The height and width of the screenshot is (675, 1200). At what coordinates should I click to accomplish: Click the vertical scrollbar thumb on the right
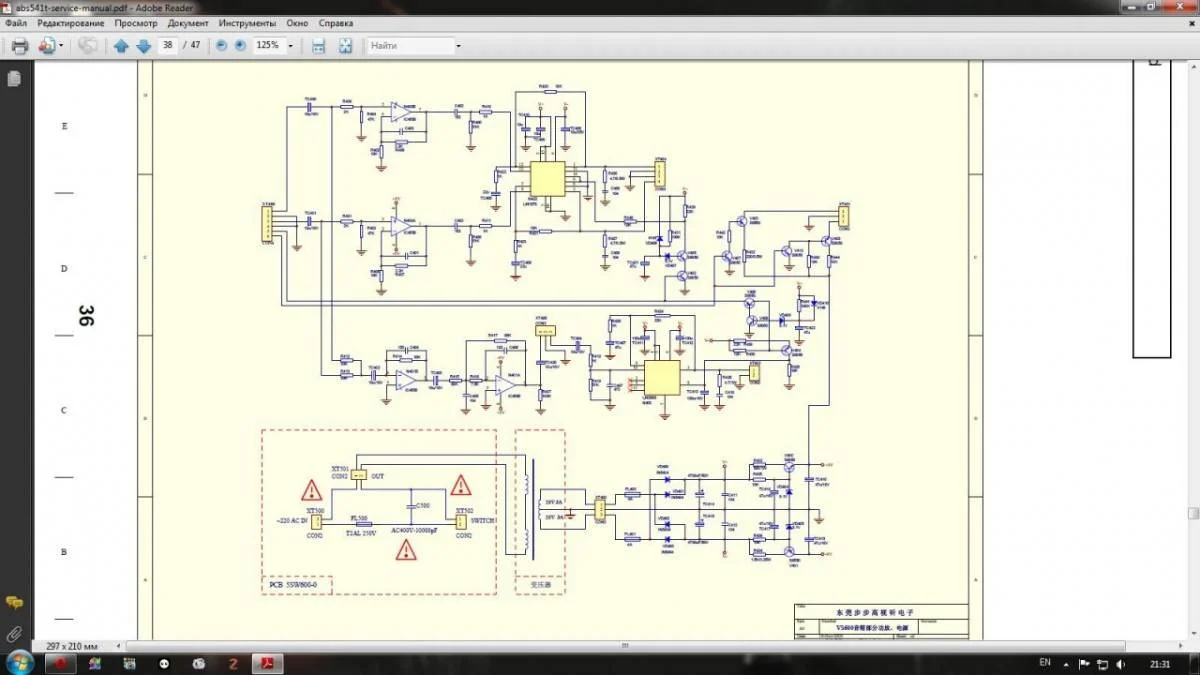pos(1193,513)
